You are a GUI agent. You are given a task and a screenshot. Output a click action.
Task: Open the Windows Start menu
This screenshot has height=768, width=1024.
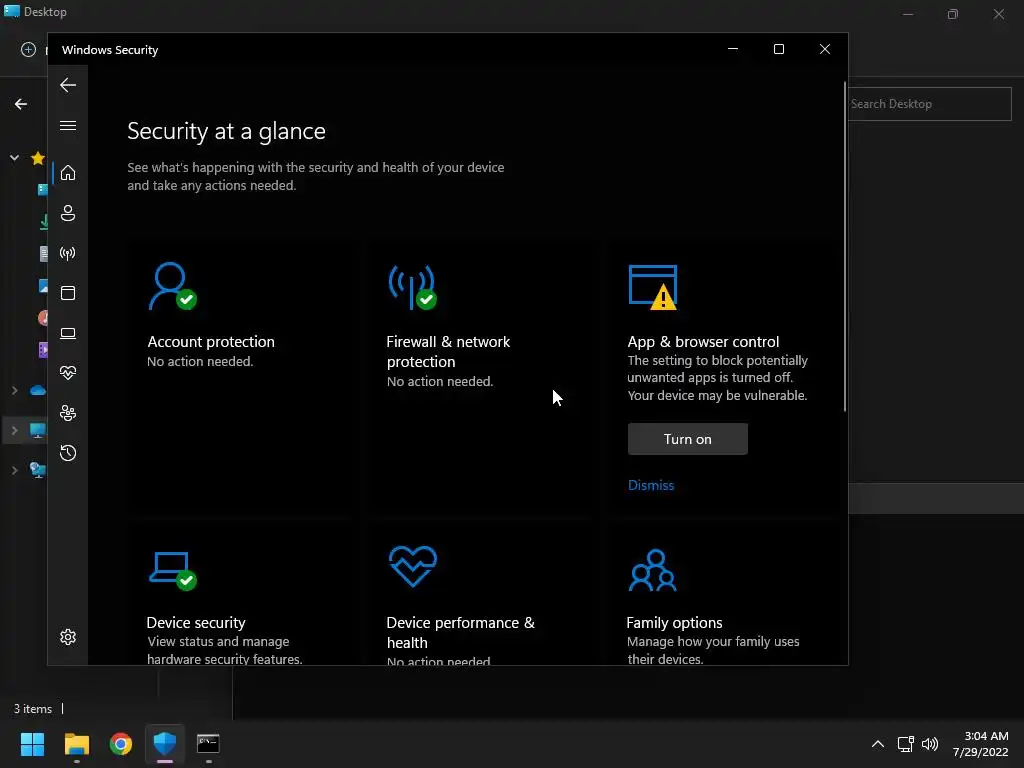[x=32, y=744]
